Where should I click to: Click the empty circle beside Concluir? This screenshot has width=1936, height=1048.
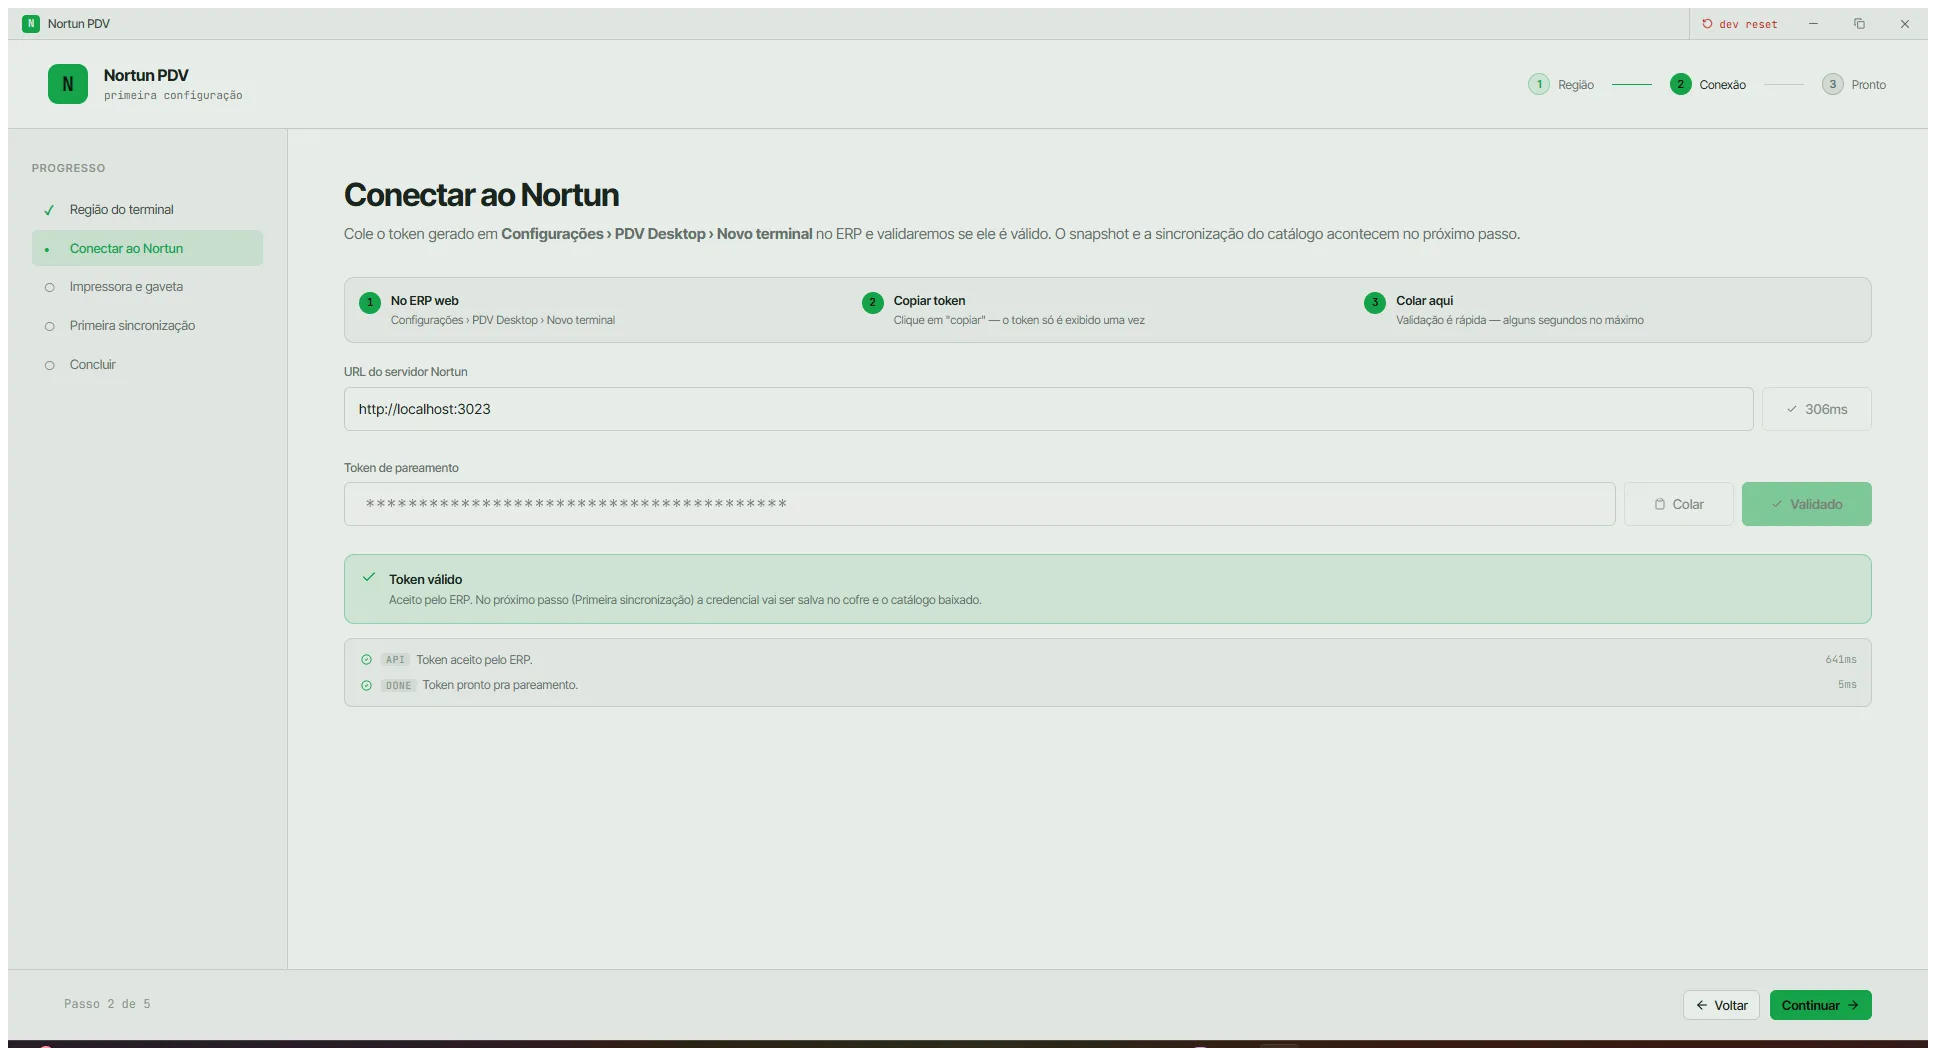click(49, 365)
